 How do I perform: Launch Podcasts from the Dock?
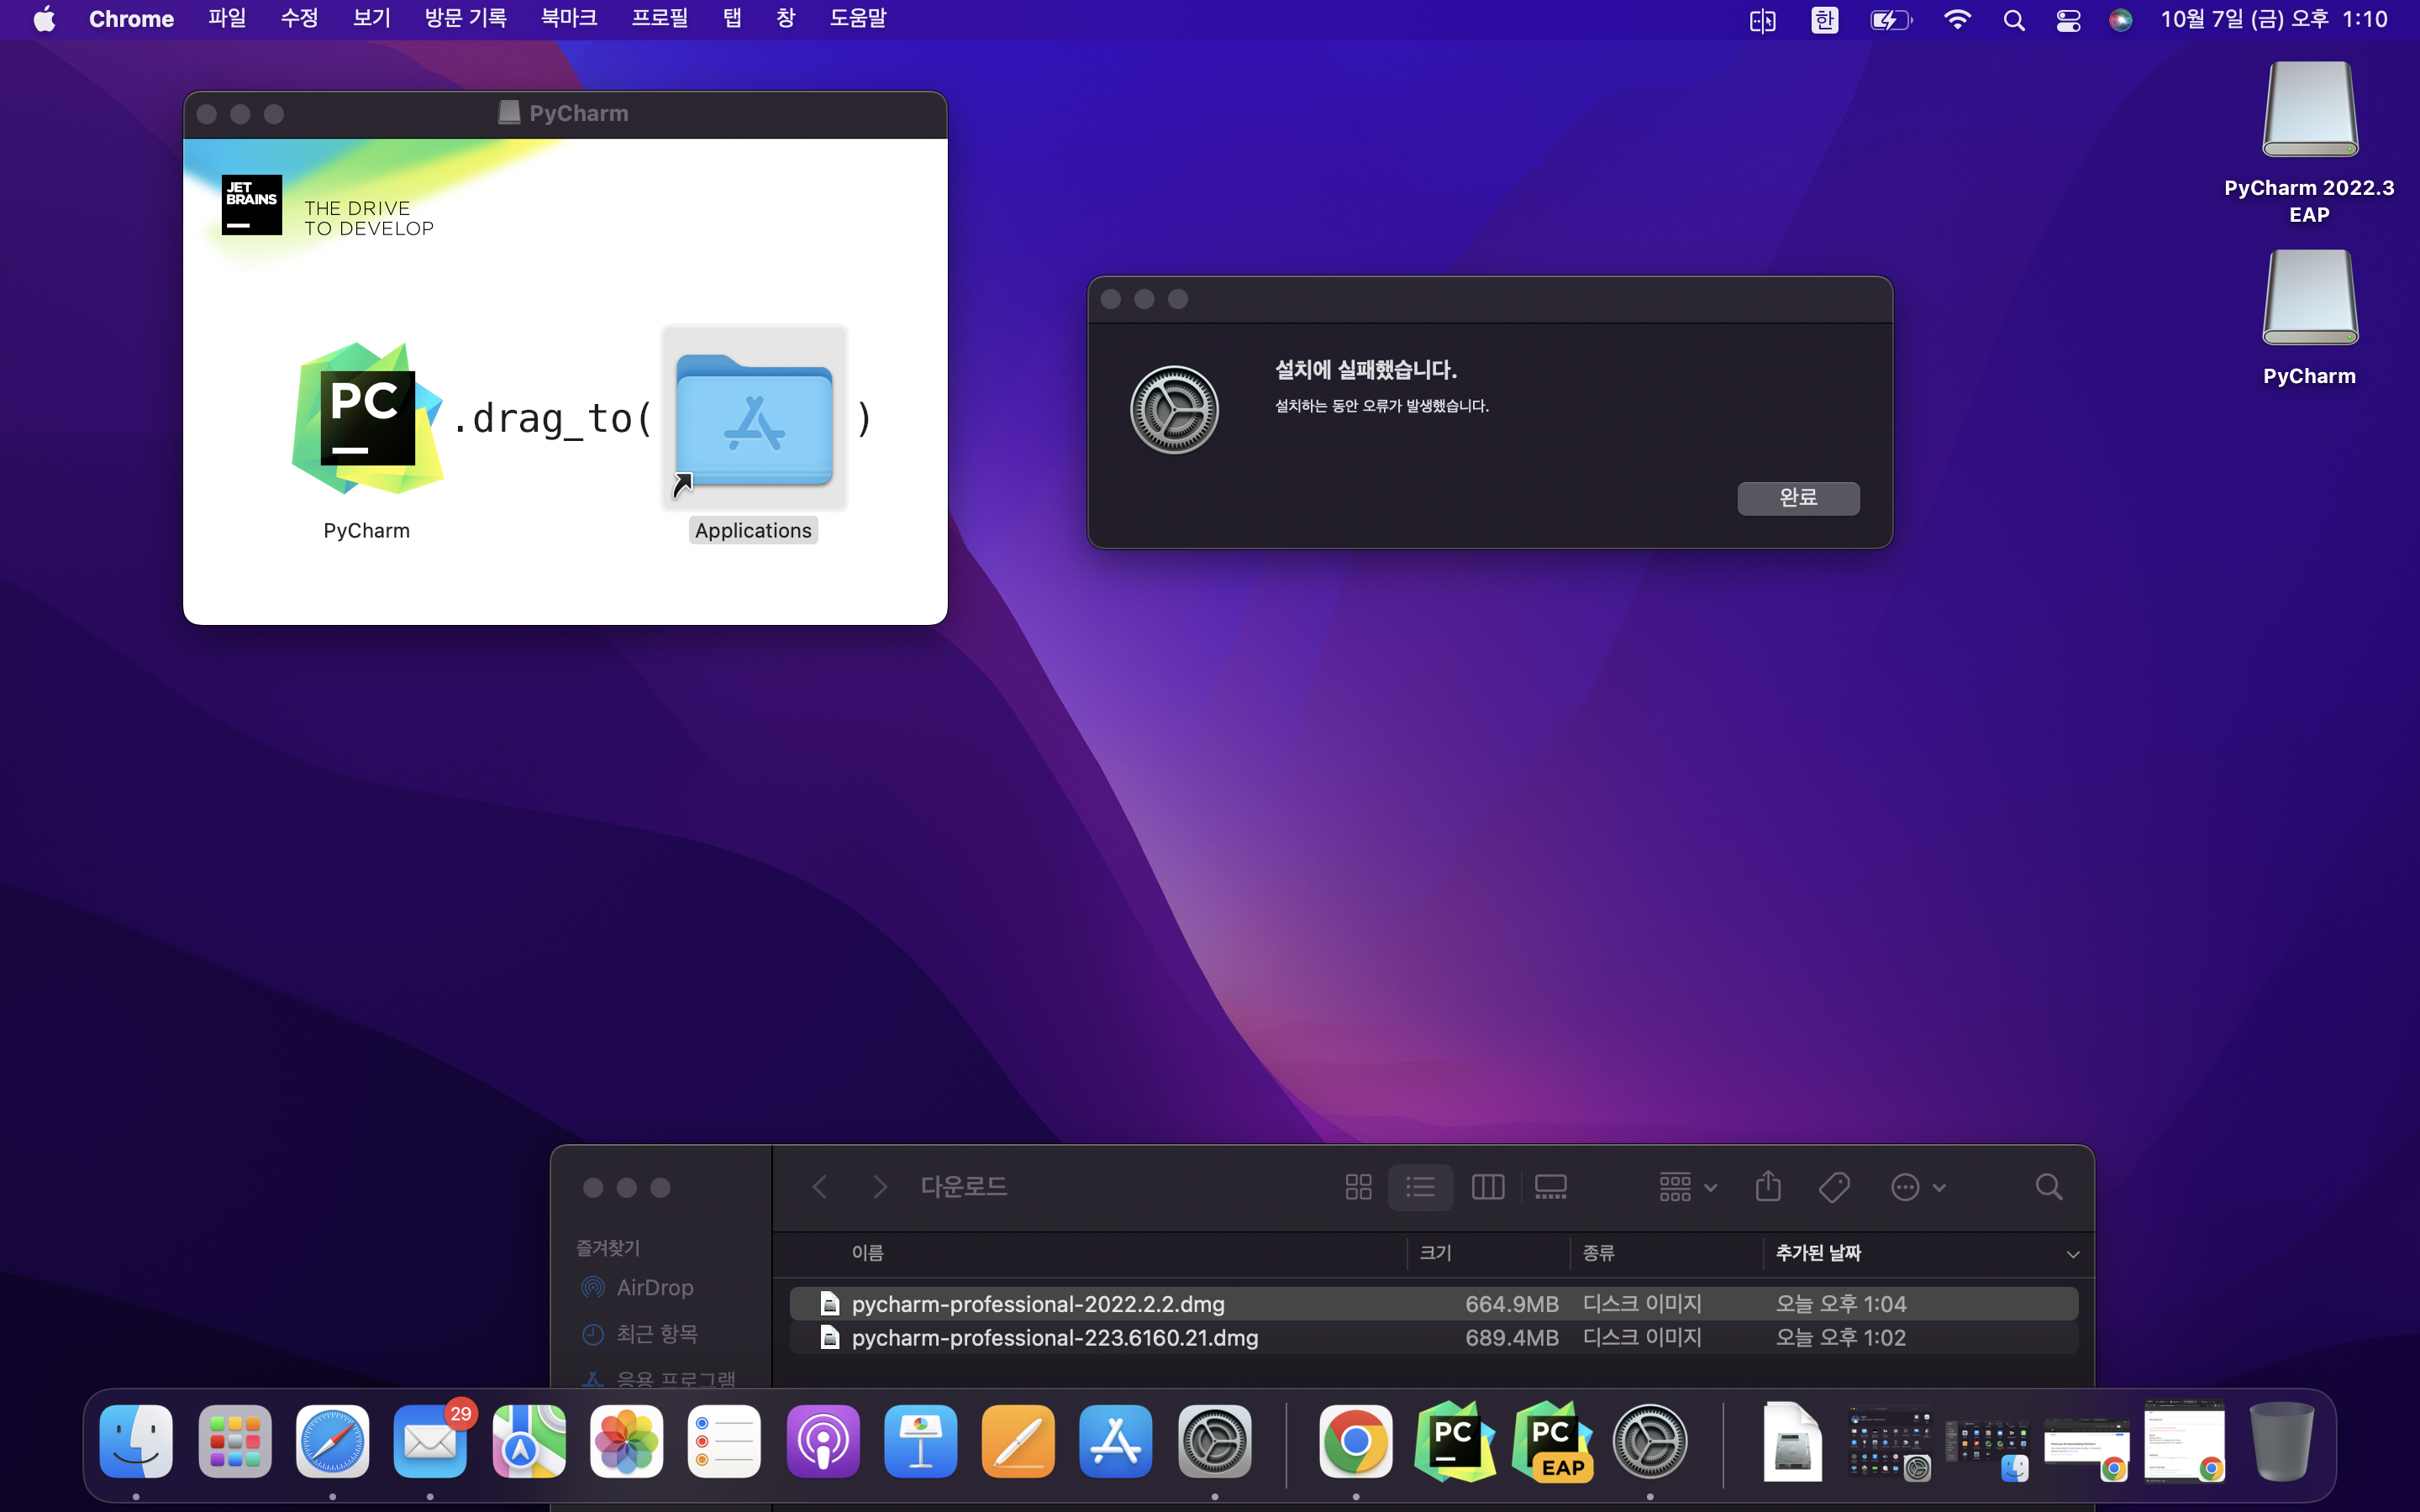823,1441
